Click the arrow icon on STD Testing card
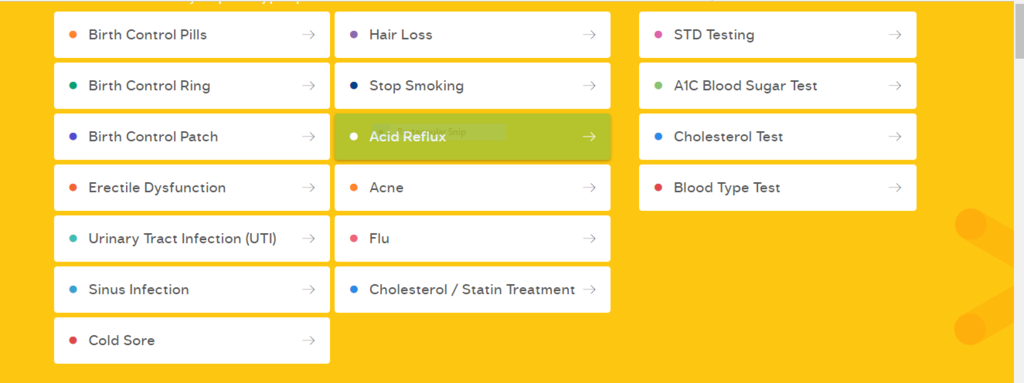Image resolution: width=1024 pixels, height=383 pixels. 895,35
